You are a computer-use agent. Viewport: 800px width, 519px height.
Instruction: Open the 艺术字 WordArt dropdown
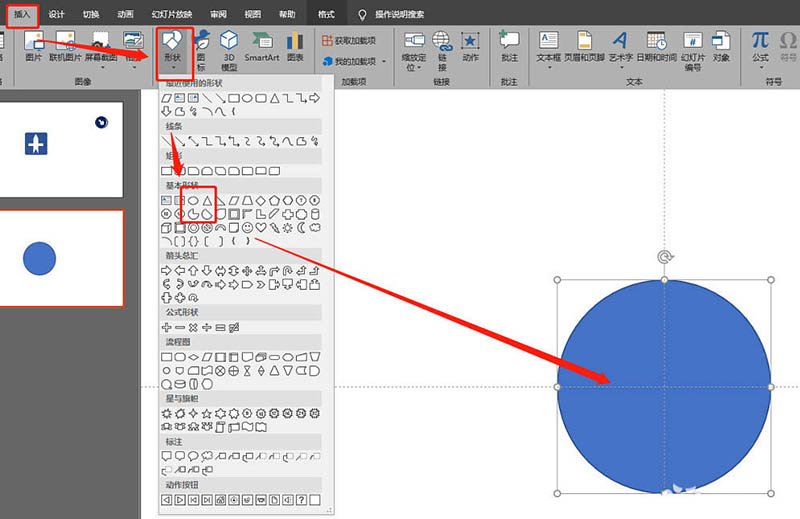click(621, 49)
